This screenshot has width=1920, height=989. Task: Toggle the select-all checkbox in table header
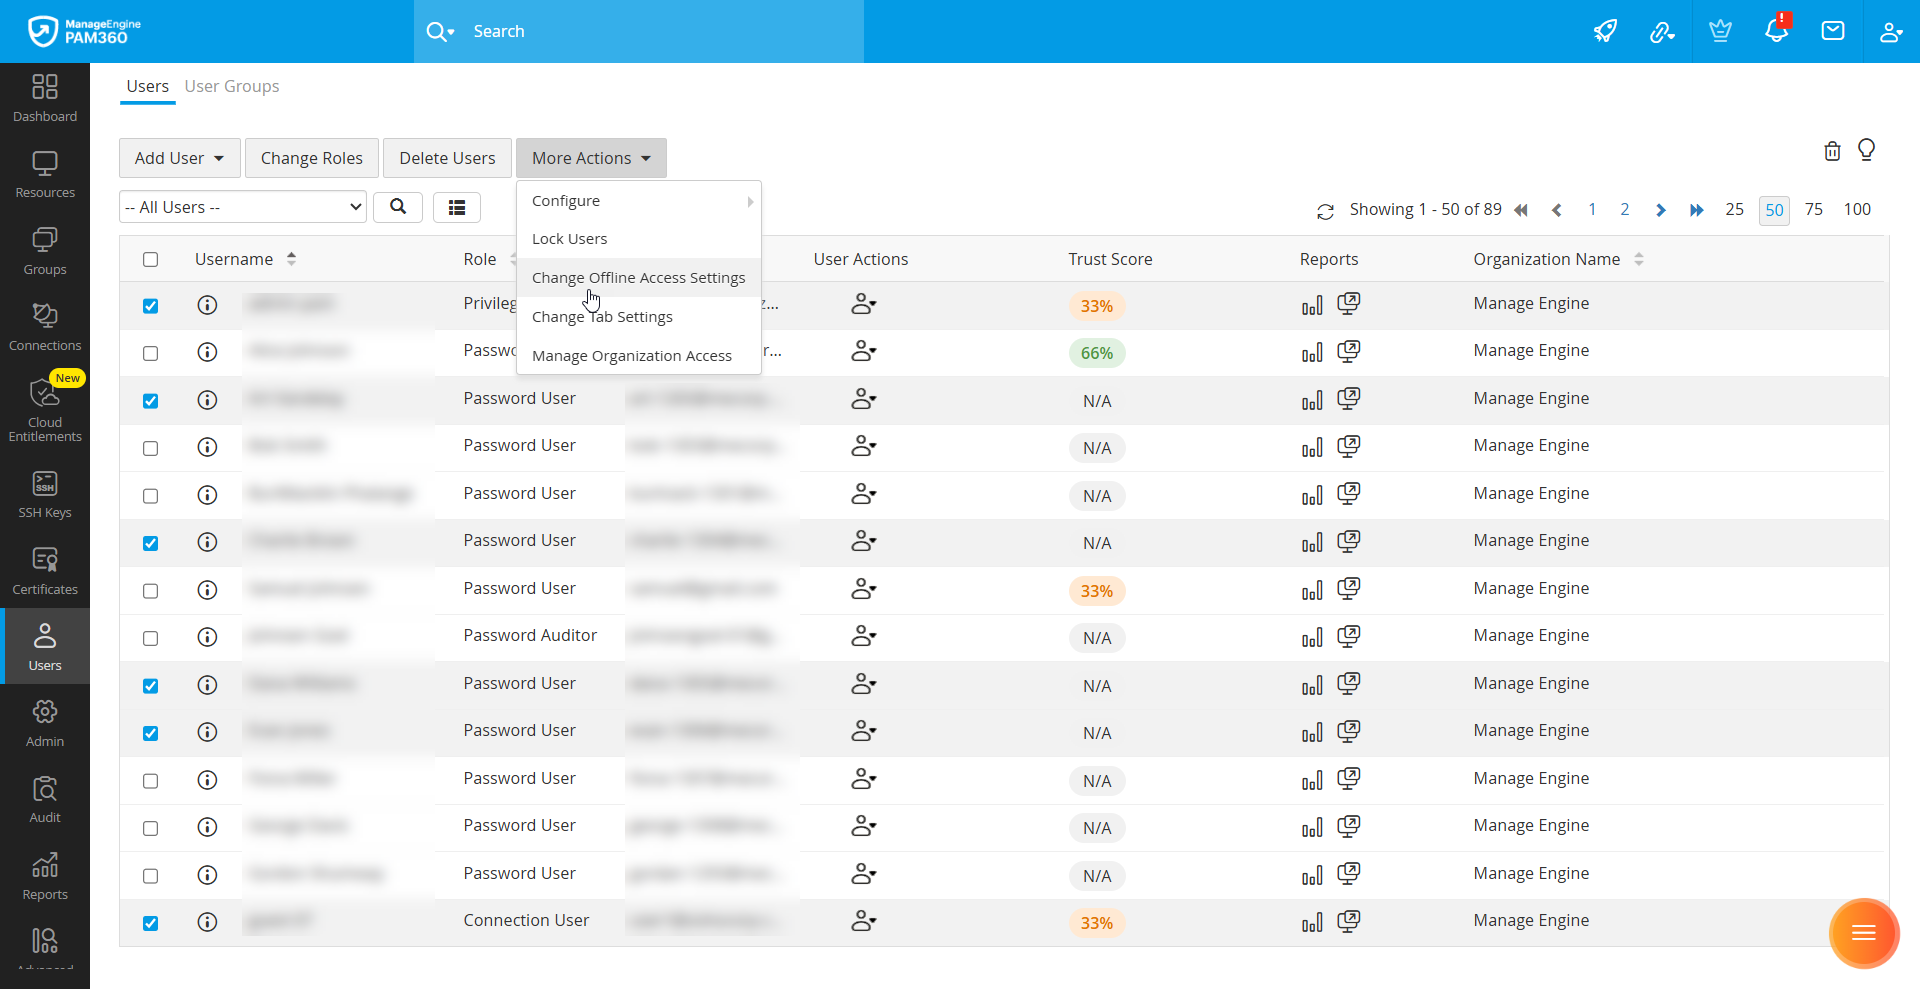[x=151, y=260]
